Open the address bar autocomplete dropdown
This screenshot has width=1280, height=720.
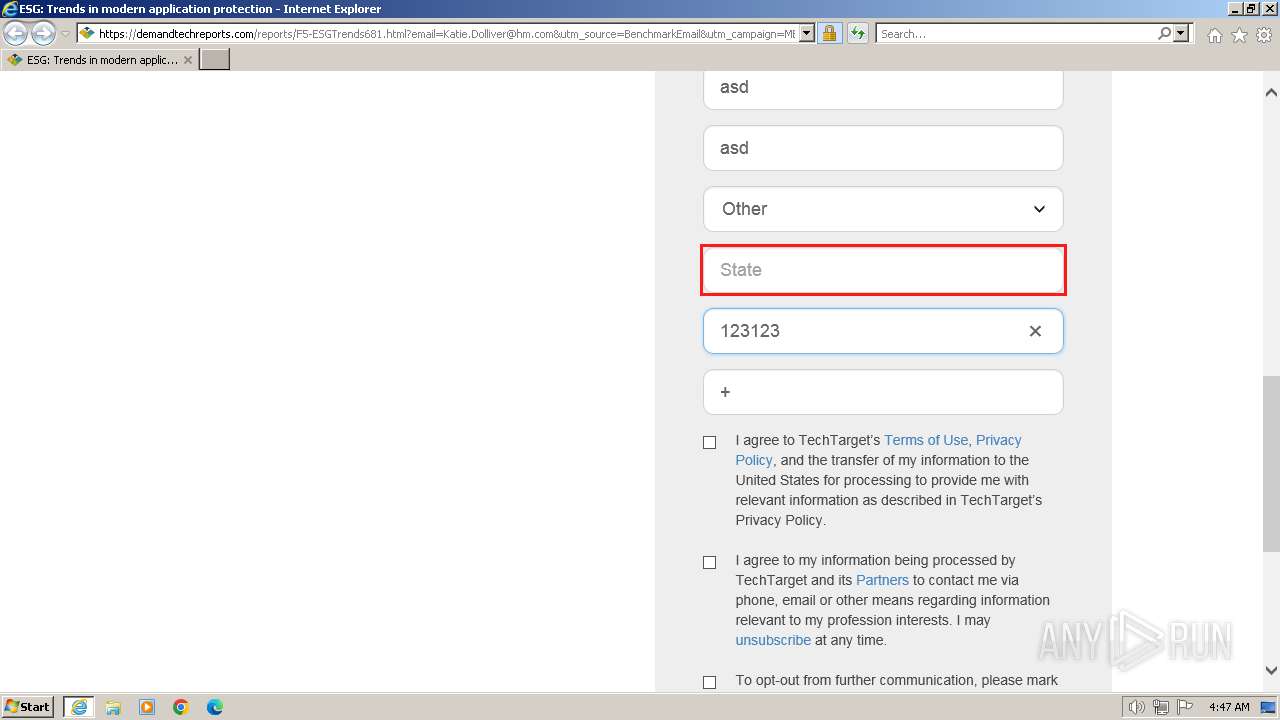pos(807,34)
